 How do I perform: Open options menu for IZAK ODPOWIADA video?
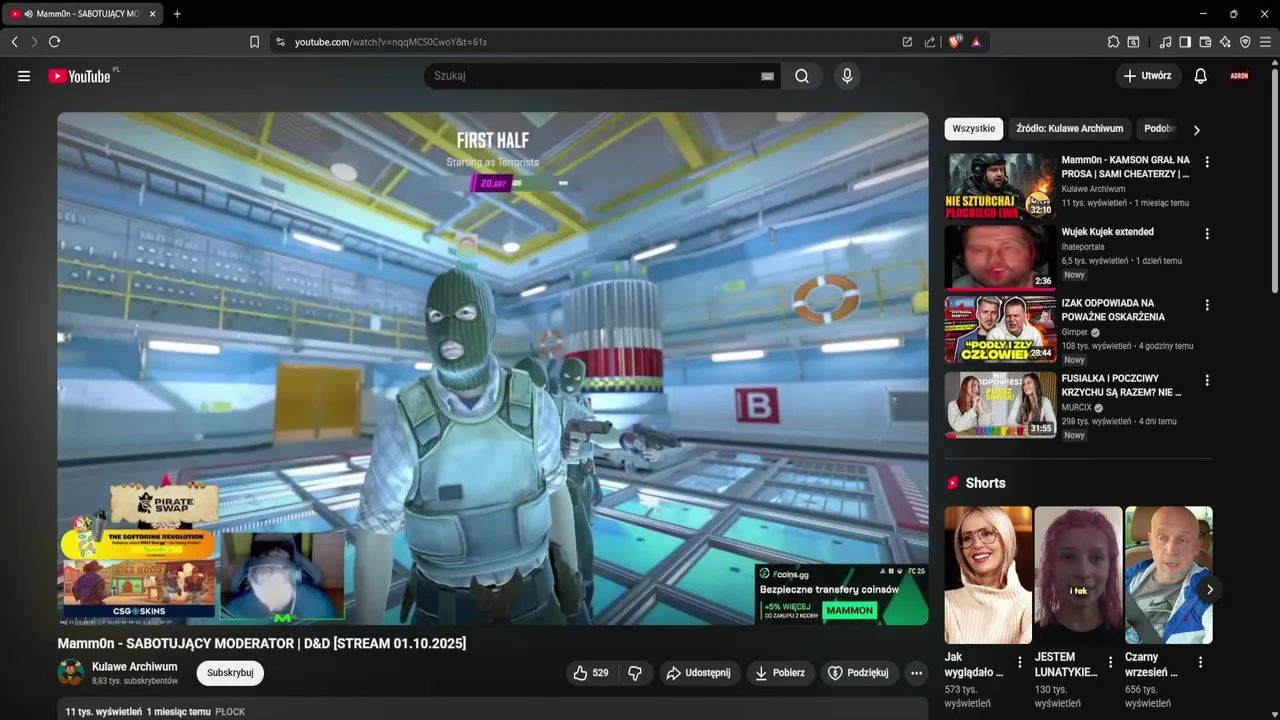(1207, 305)
